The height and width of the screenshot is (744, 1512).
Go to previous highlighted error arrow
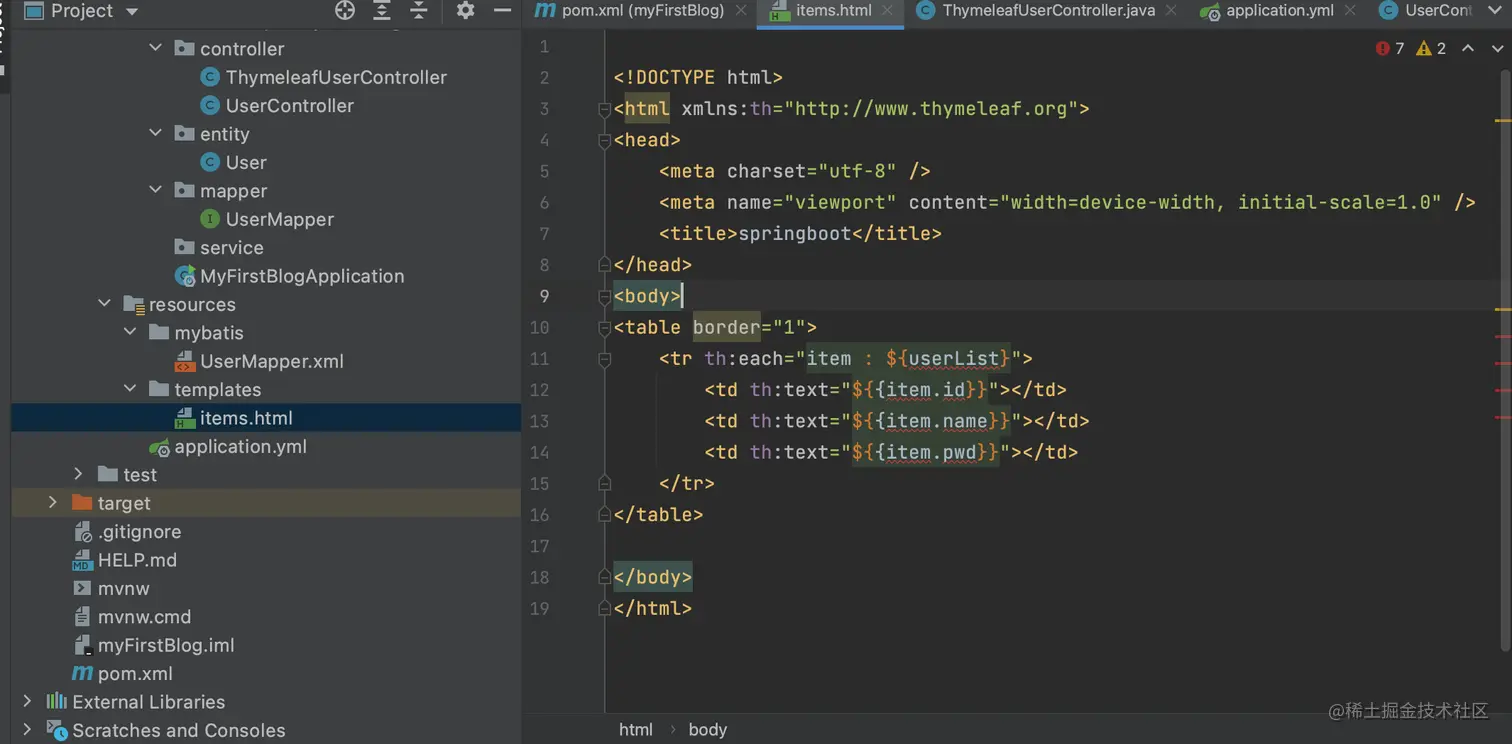click(x=1467, y=48)
